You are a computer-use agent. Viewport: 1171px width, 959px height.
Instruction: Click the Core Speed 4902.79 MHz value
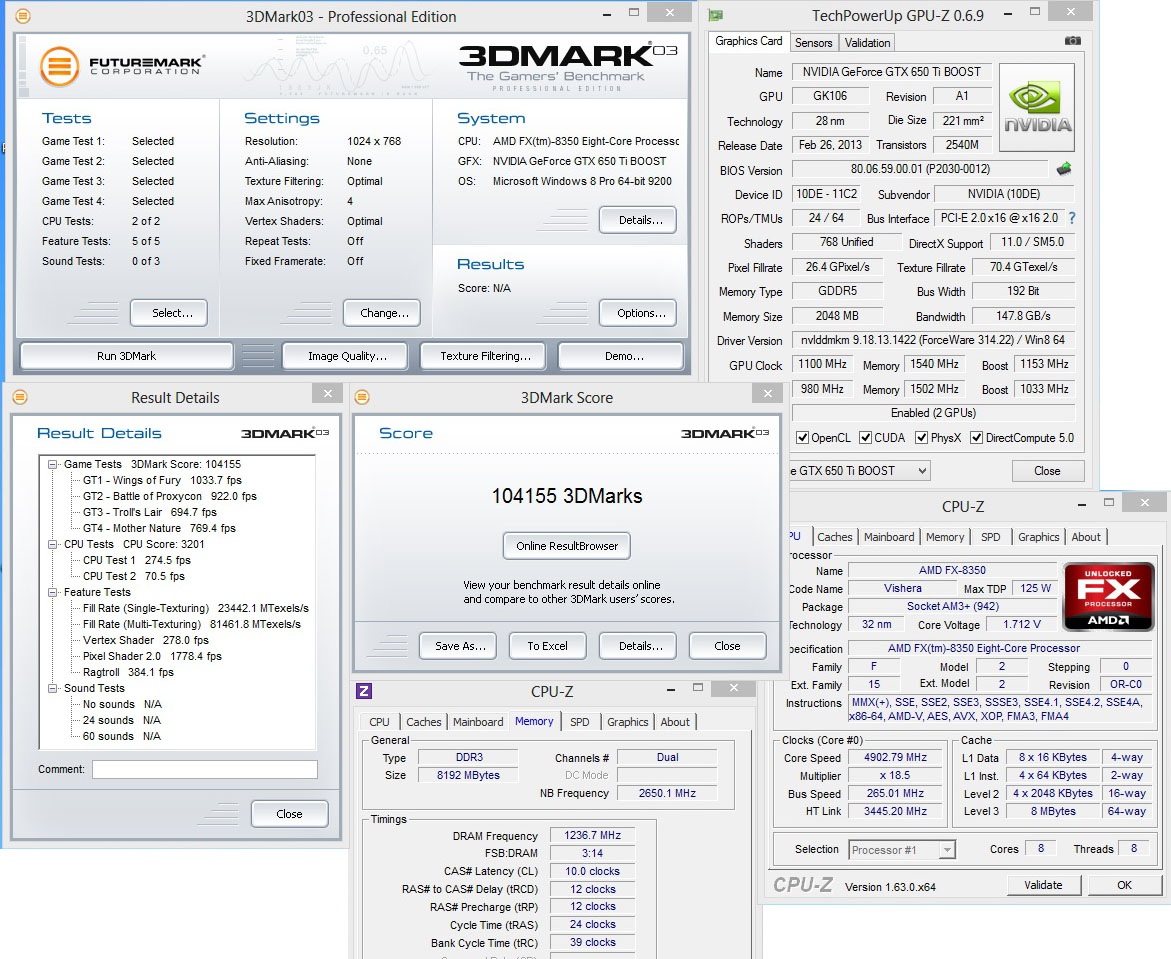(x=895, y=757)
